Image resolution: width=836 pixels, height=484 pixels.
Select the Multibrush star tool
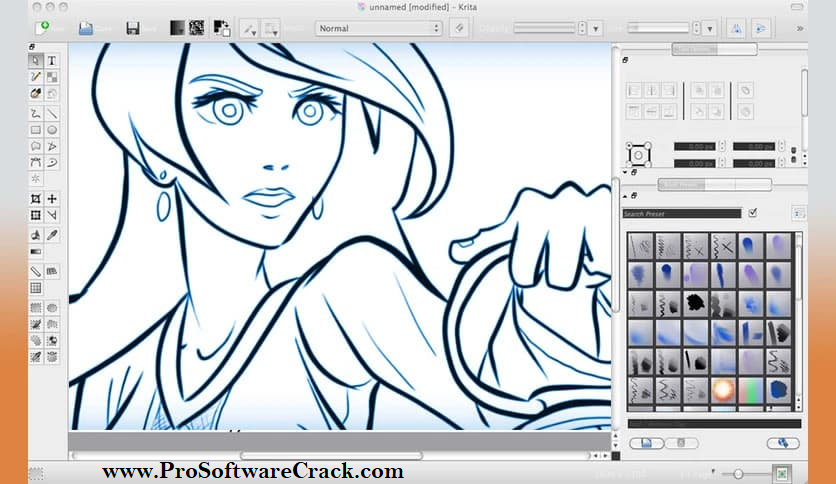point(36,179)
